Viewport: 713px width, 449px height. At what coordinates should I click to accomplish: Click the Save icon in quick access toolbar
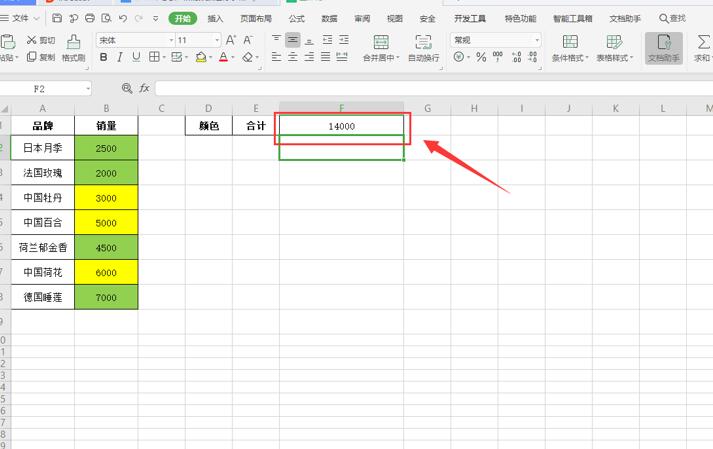tap(57, 18)
